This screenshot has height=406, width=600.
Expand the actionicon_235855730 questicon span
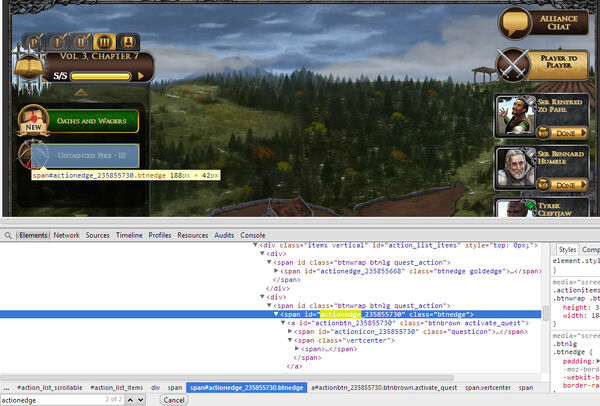pyautogui.click(x=290, y=331)
